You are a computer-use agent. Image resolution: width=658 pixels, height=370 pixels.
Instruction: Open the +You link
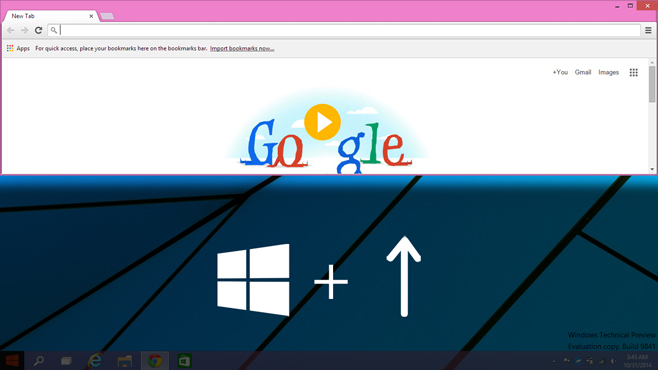tap(560, 72)
